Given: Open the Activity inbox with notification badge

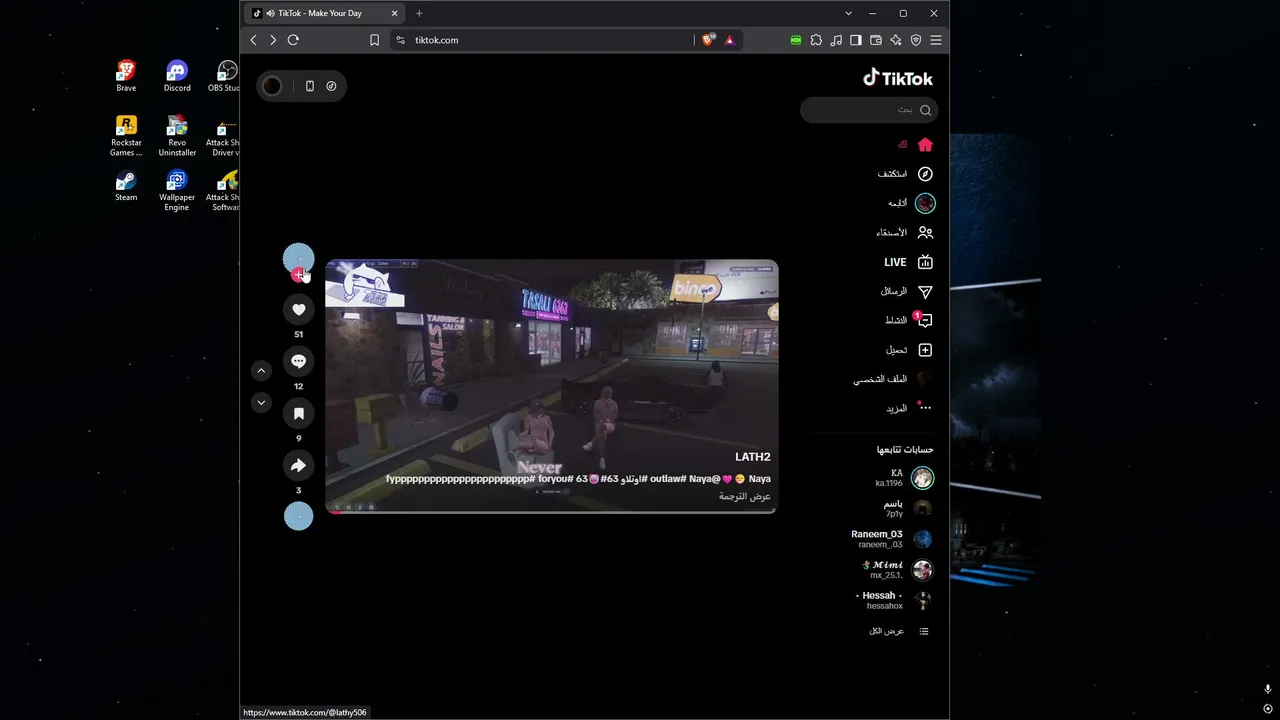Looking at the screenshot, I should point(925,321).
